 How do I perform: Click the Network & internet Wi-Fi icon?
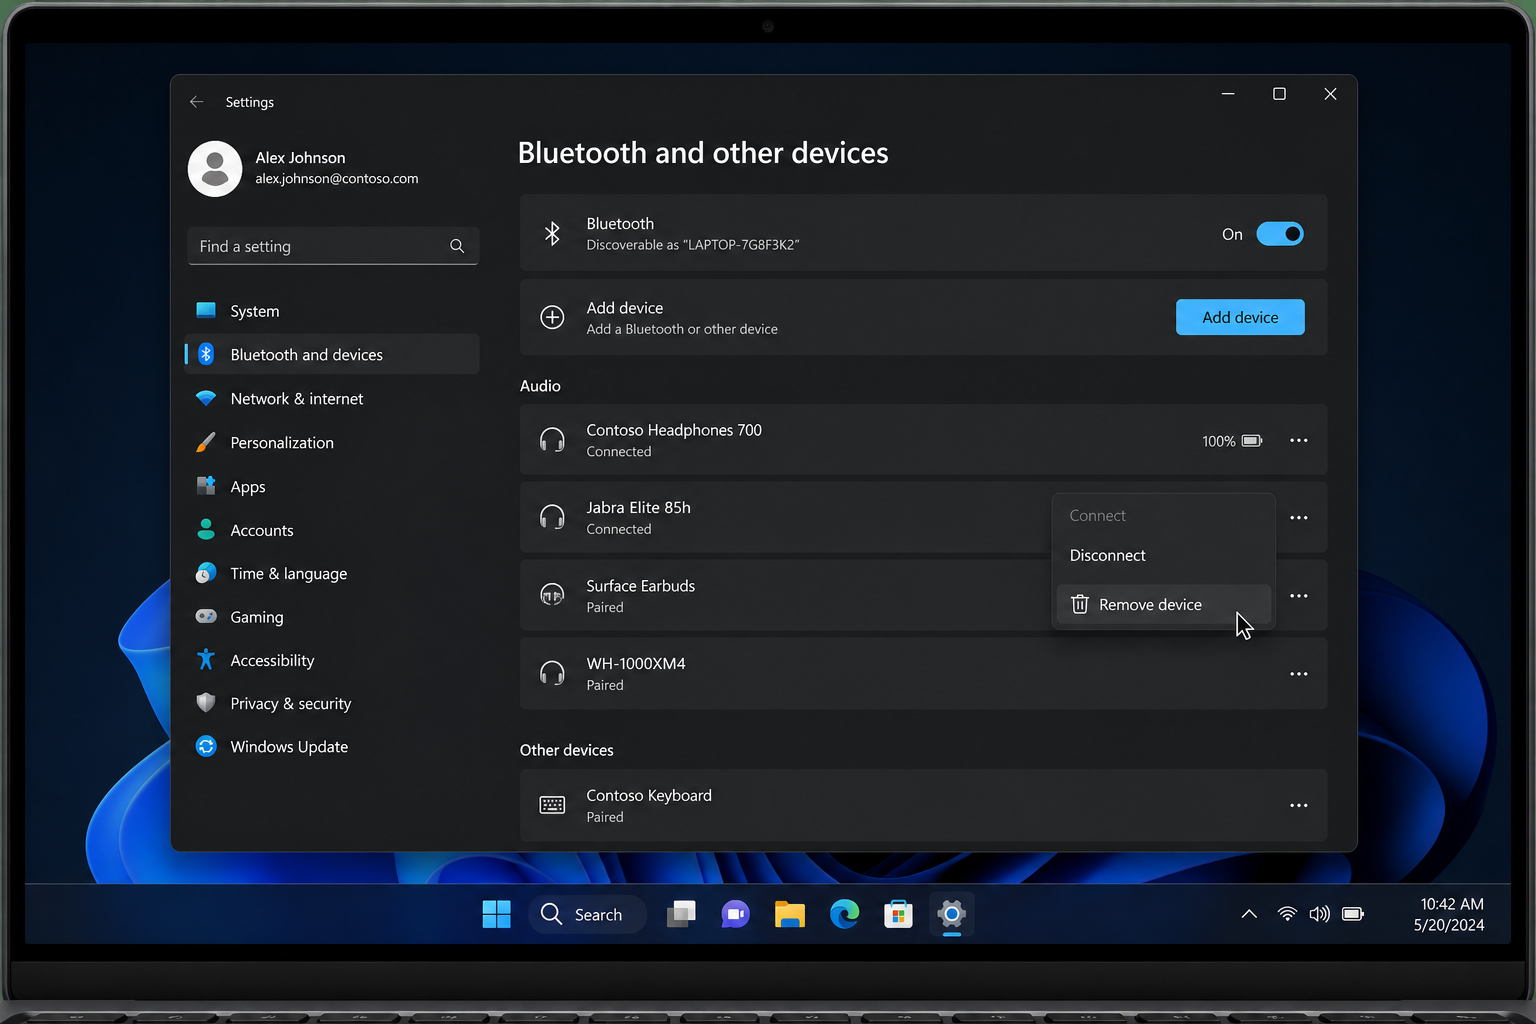tap(206, 398)
